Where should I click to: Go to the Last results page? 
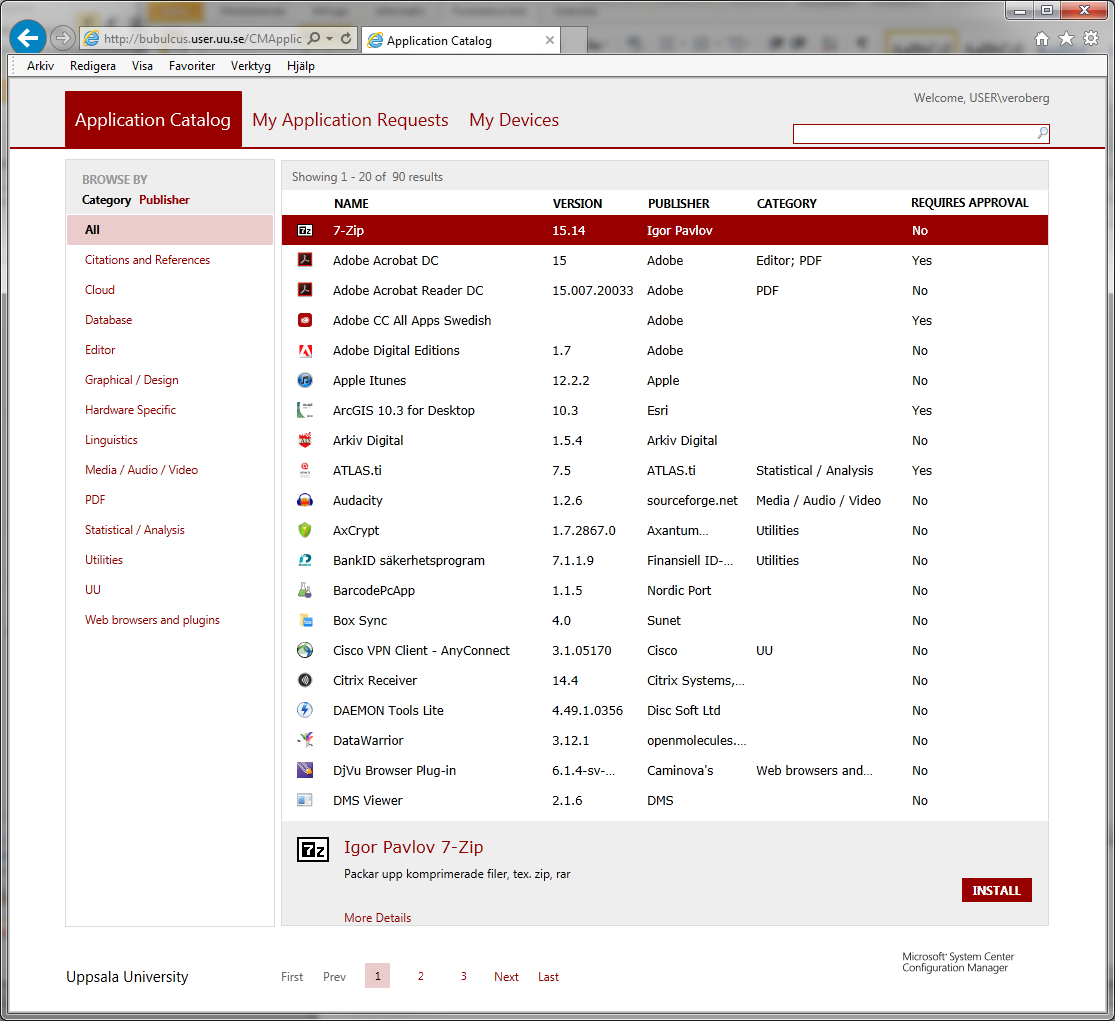pos(548,977)
